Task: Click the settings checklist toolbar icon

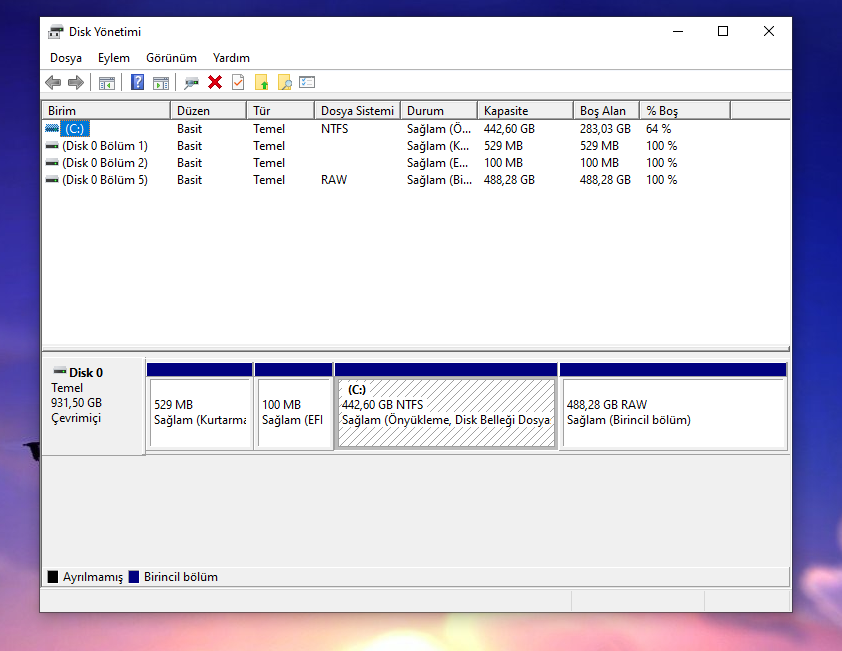Action: (308, 82)
